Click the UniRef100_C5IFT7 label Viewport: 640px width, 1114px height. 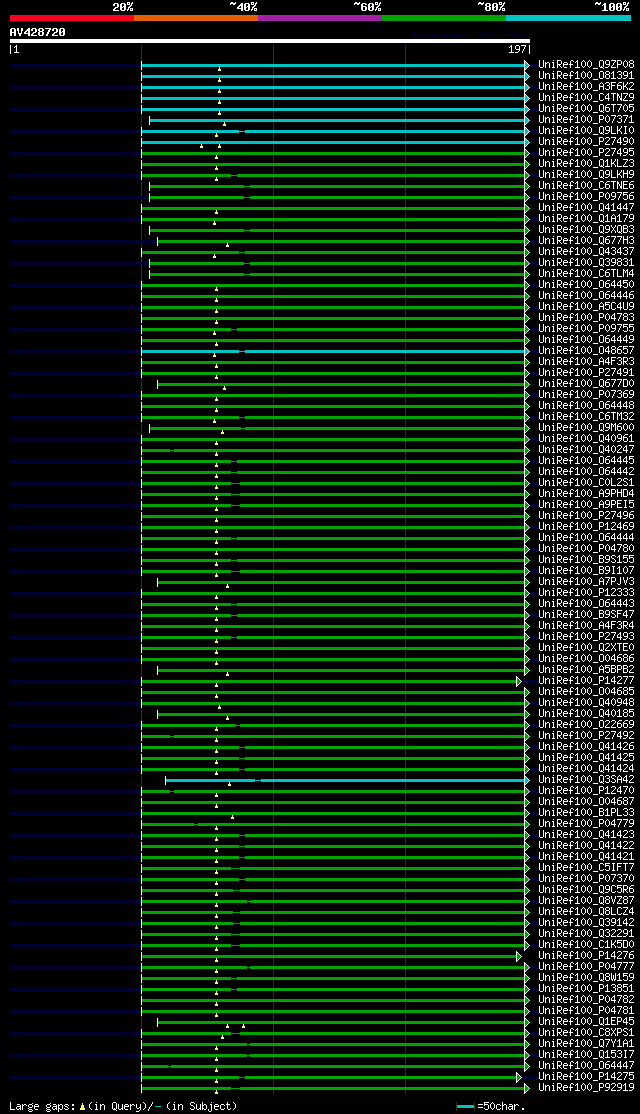[x=586, y=868]
